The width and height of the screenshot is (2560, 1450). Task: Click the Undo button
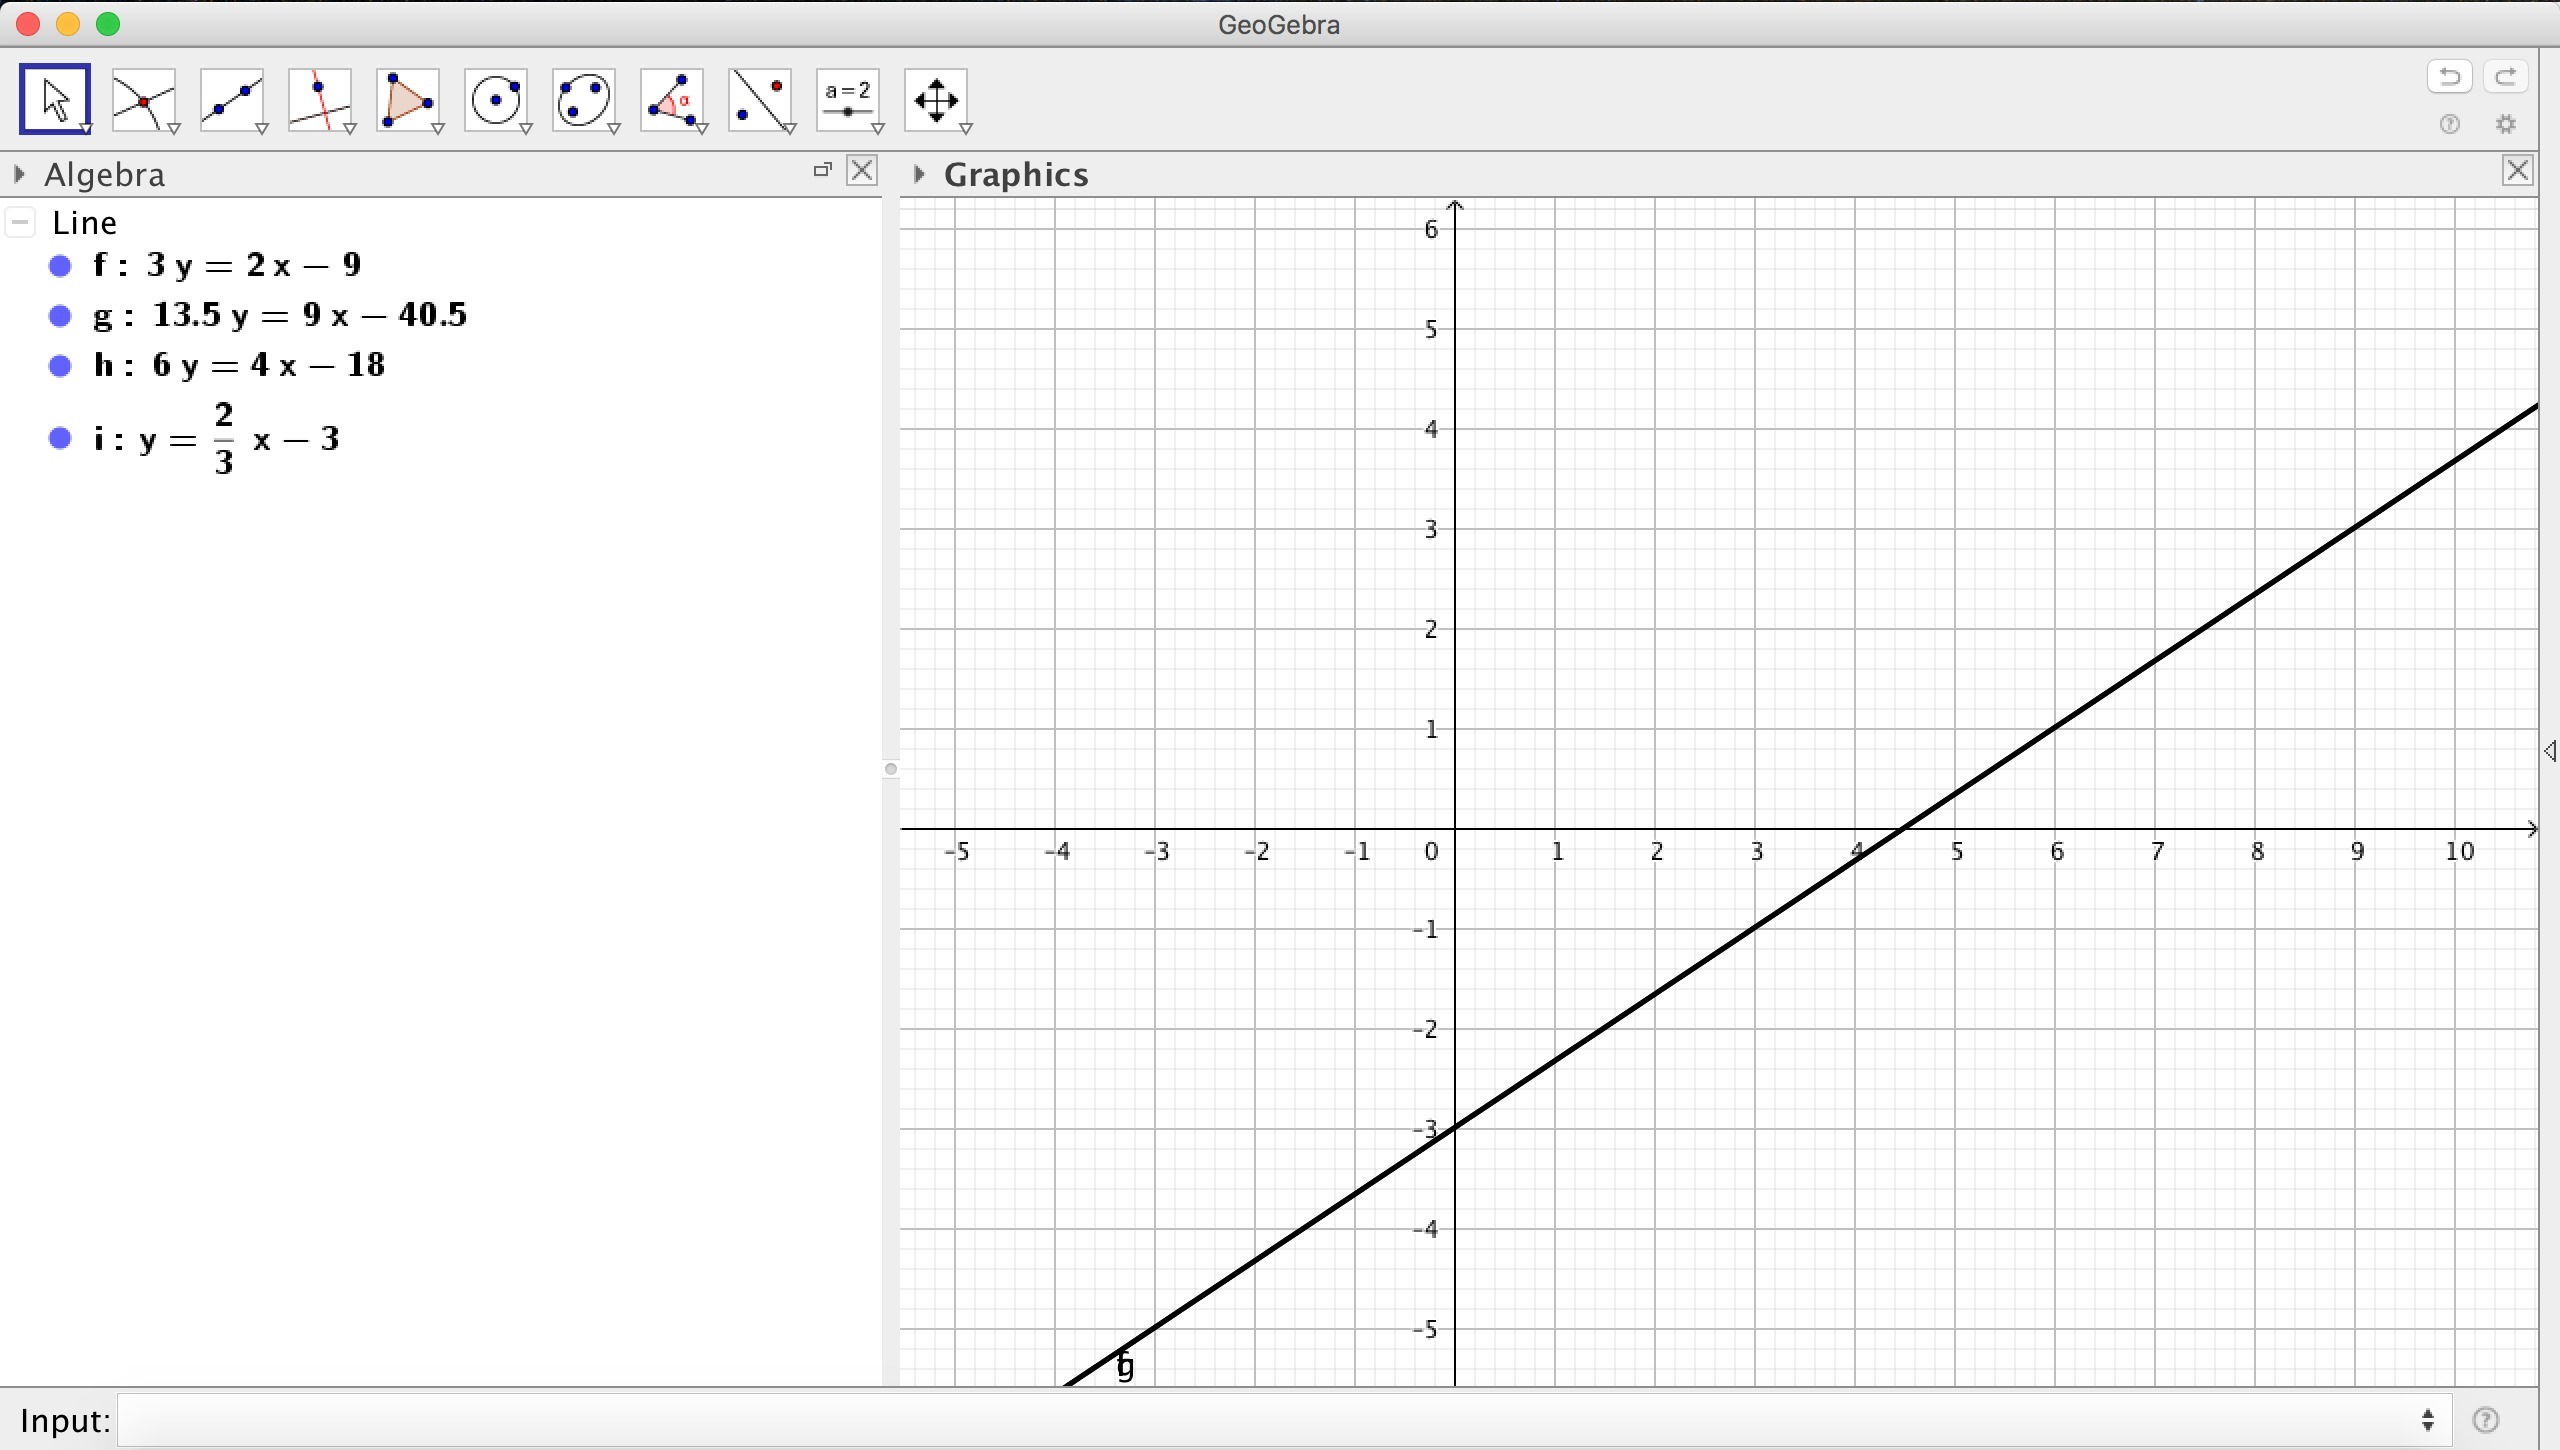[x=2449, y=77]
